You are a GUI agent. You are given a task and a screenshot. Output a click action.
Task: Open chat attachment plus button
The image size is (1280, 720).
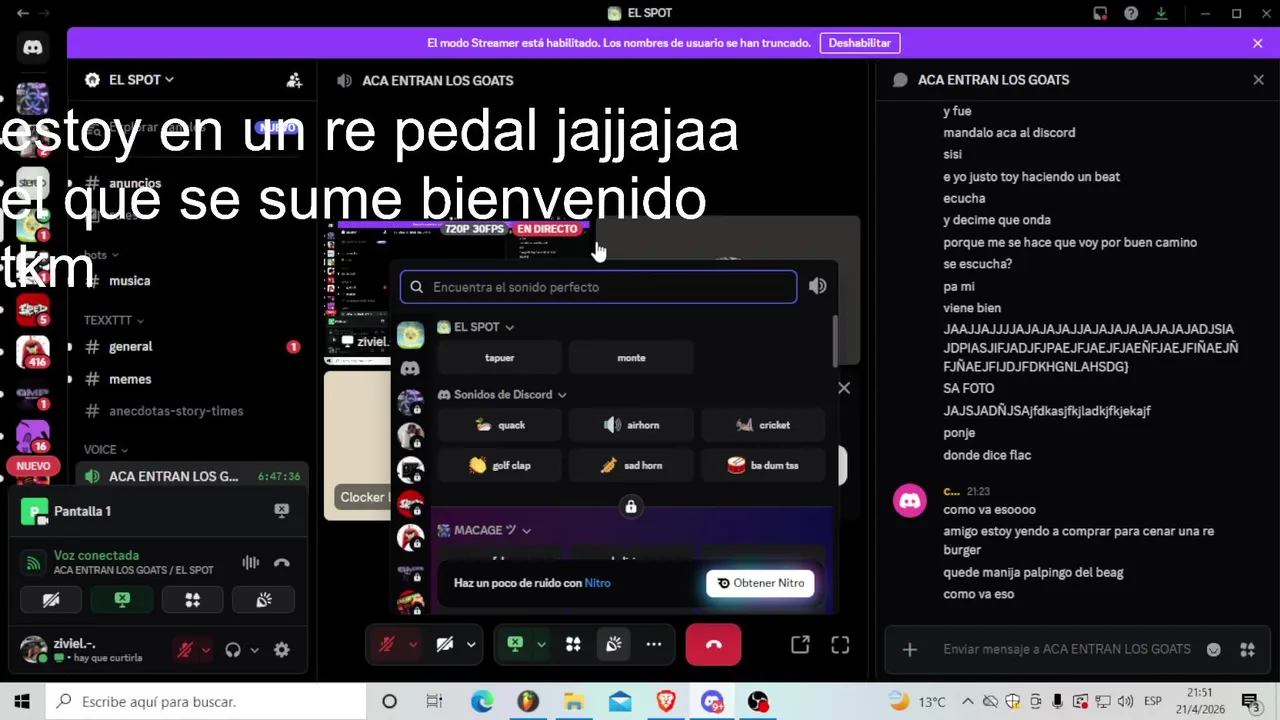(910, 650)
